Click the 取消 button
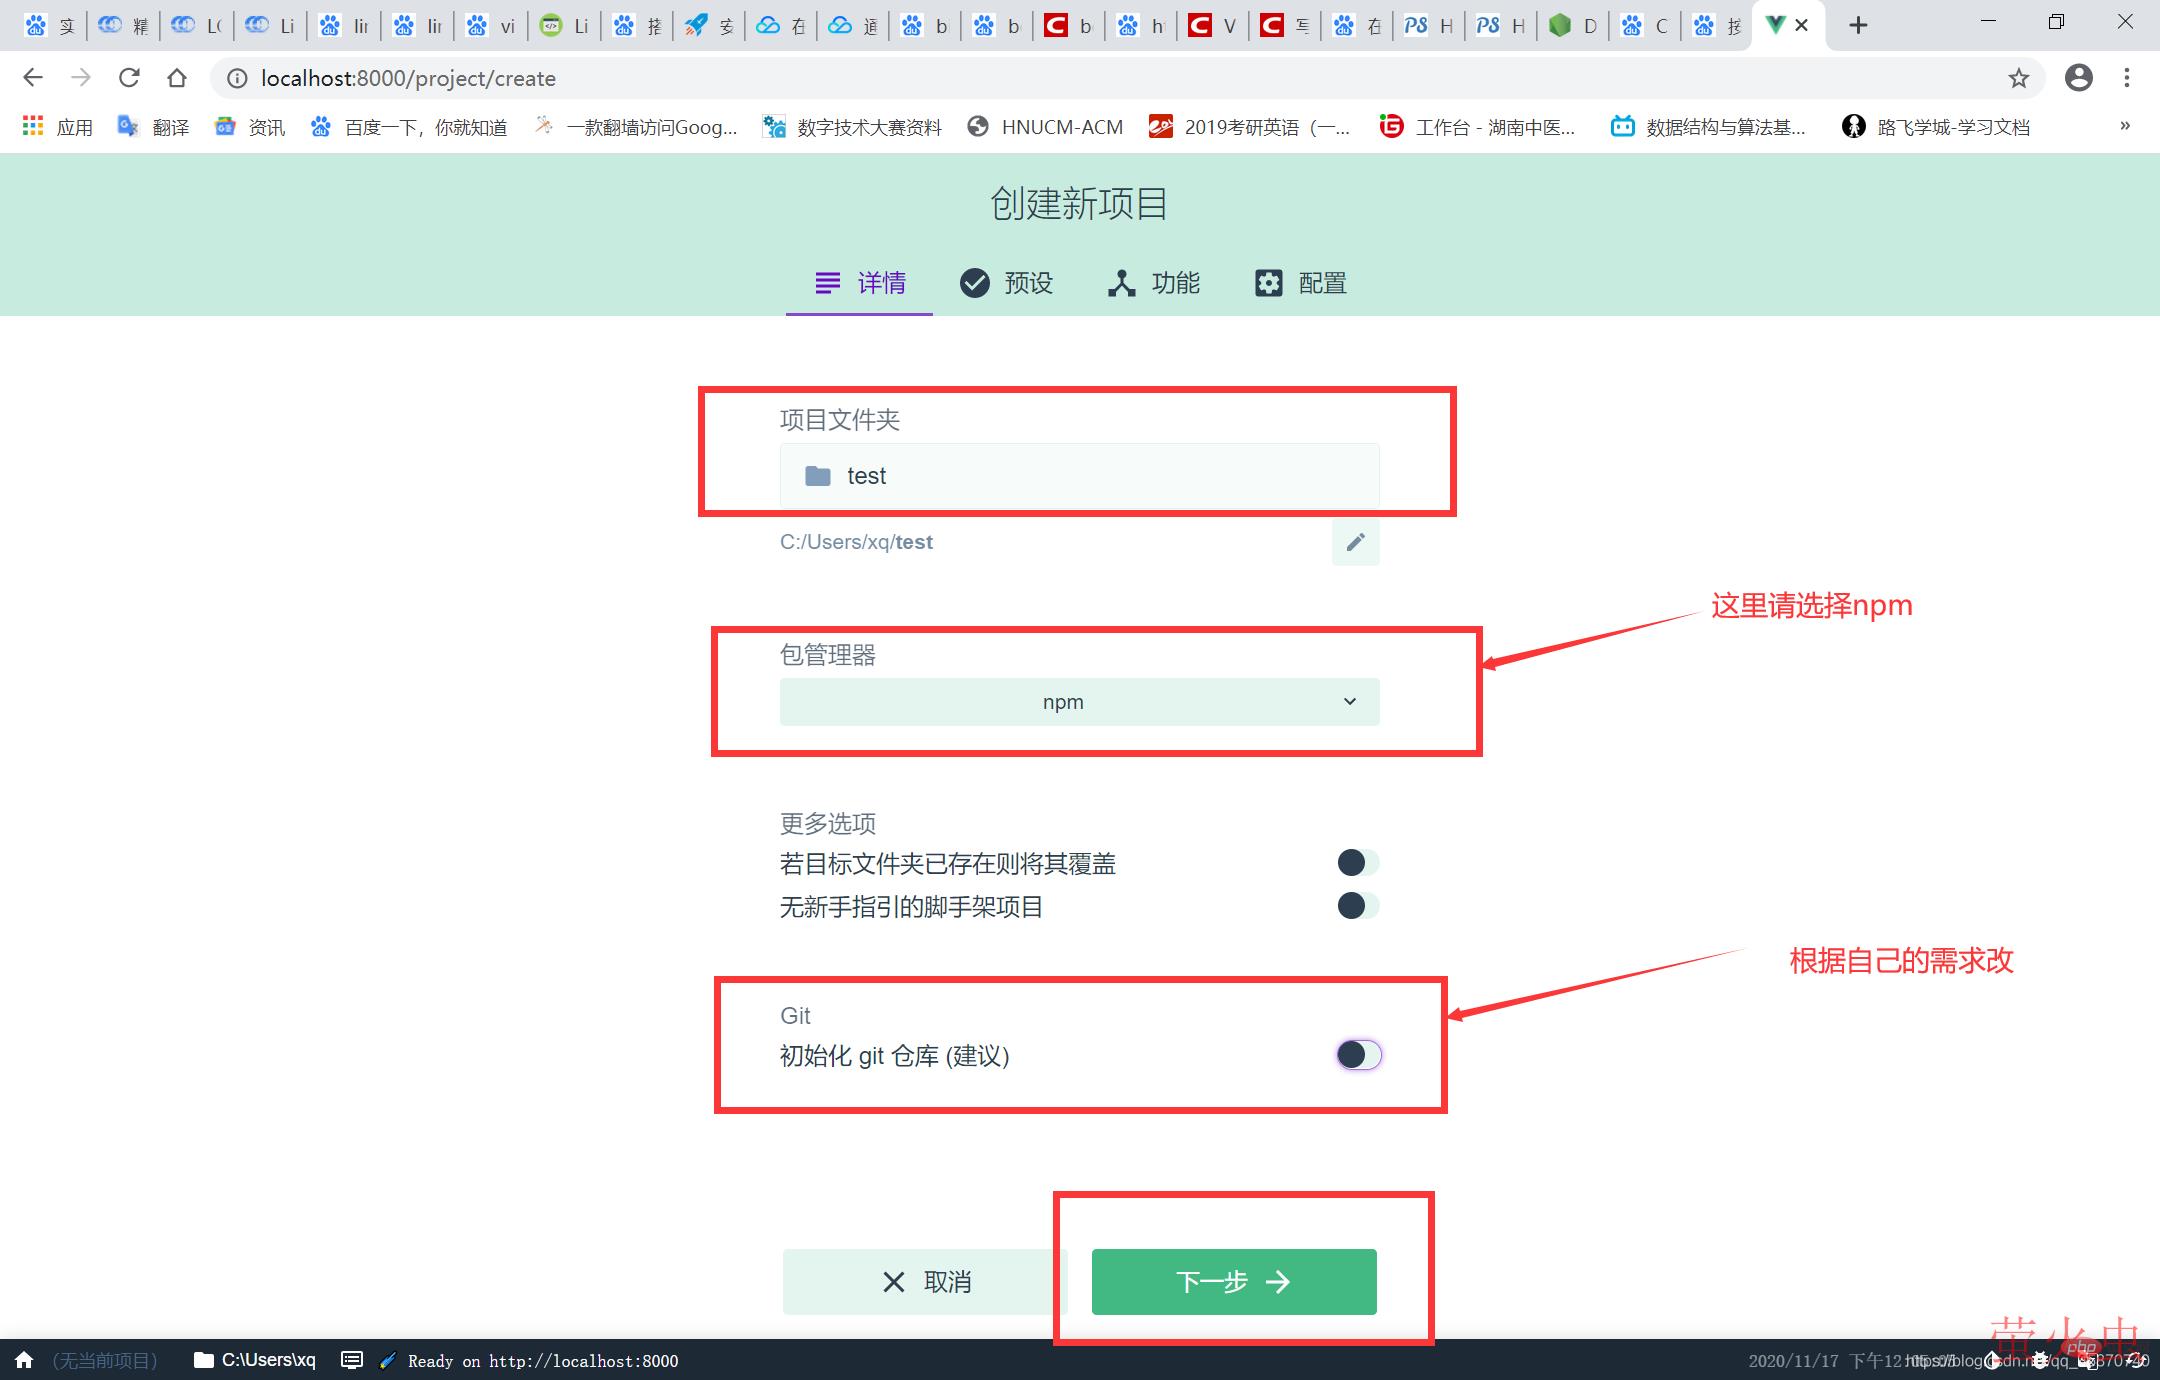This screenshot has width=2160, height=1380. pos(924,1282)
